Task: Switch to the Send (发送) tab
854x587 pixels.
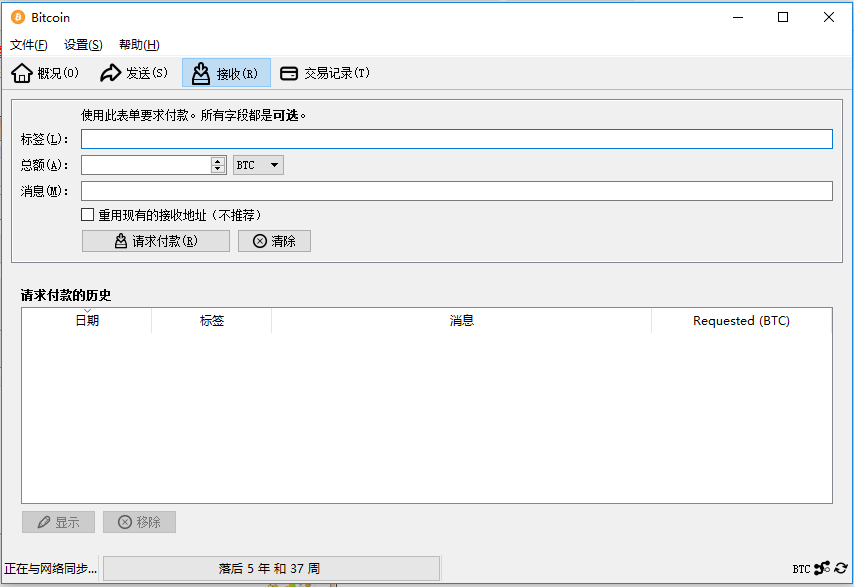Action: [134, 73]
